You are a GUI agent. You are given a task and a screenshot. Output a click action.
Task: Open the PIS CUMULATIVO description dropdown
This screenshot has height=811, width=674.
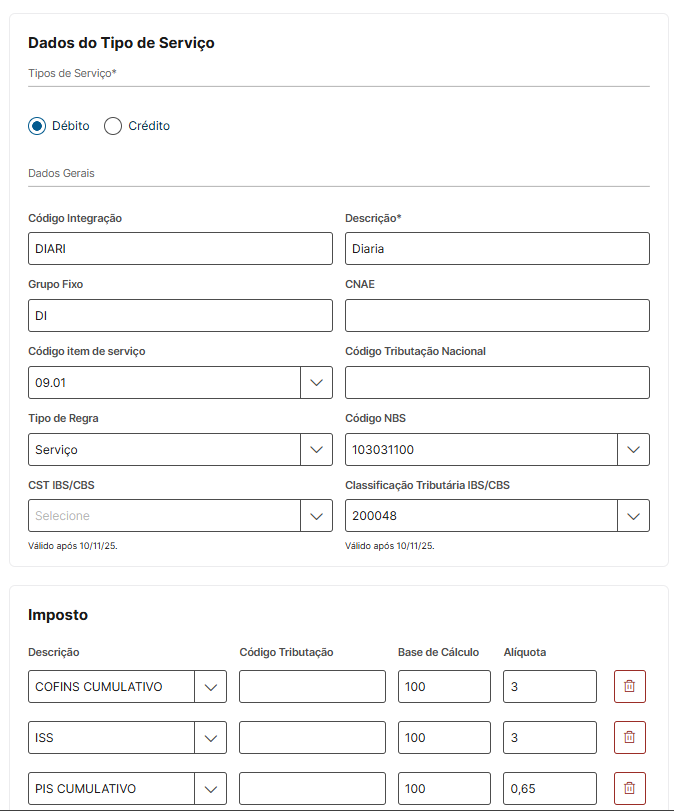point(210,788)
